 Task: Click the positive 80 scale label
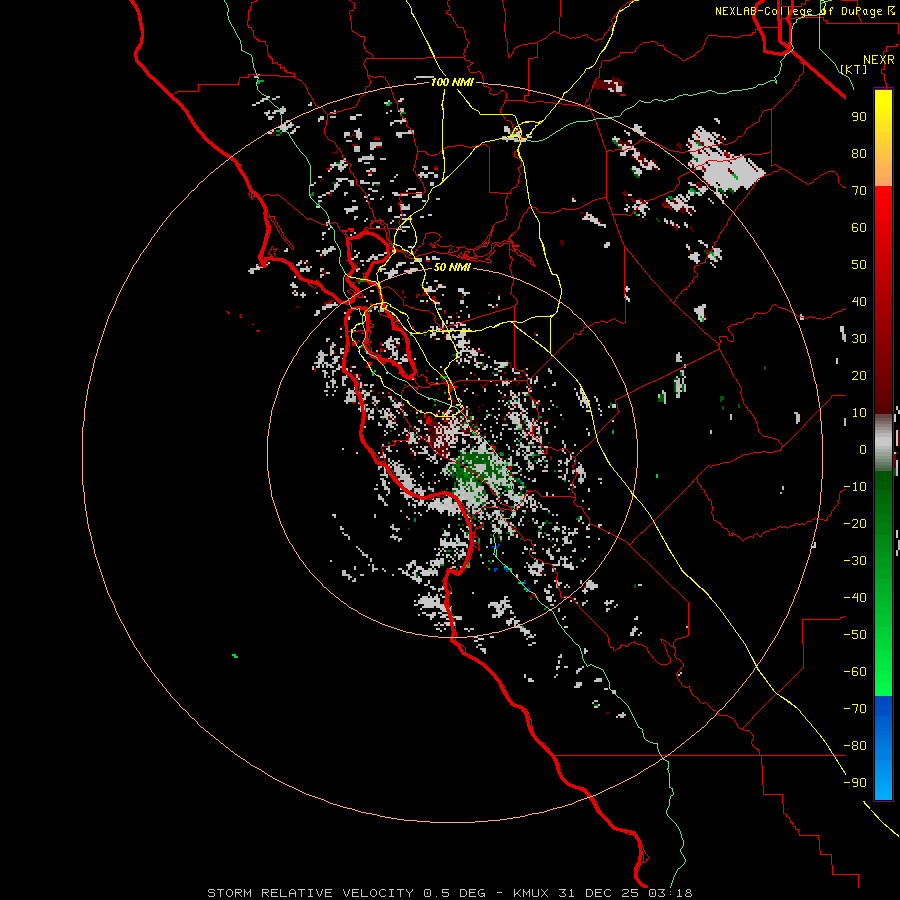859,153
